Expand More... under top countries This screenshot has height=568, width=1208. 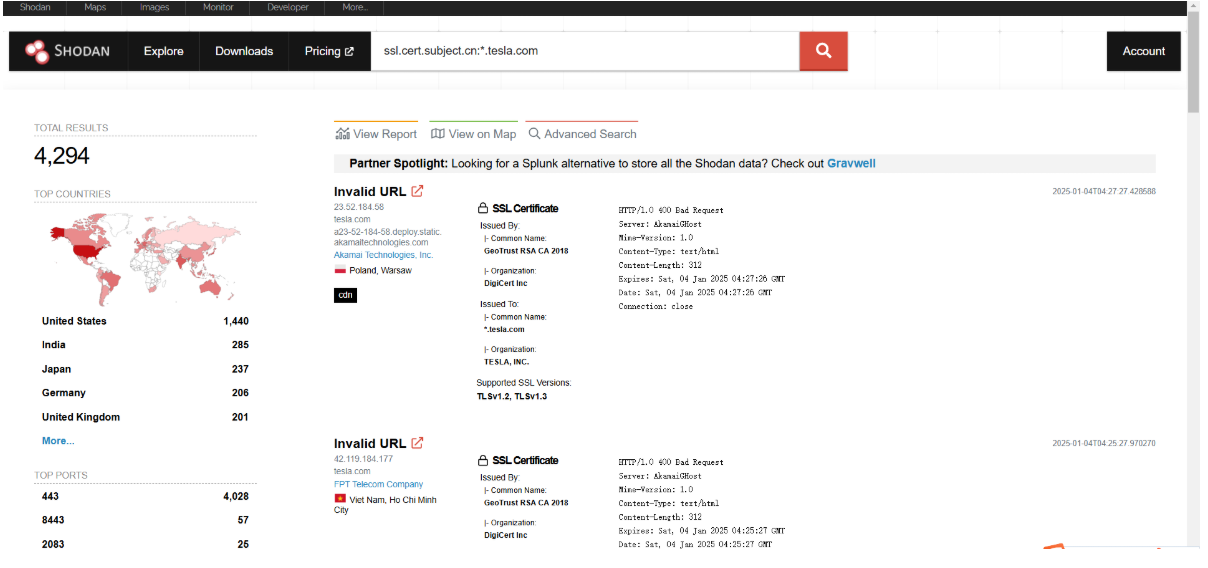click(x=58, y=441)
